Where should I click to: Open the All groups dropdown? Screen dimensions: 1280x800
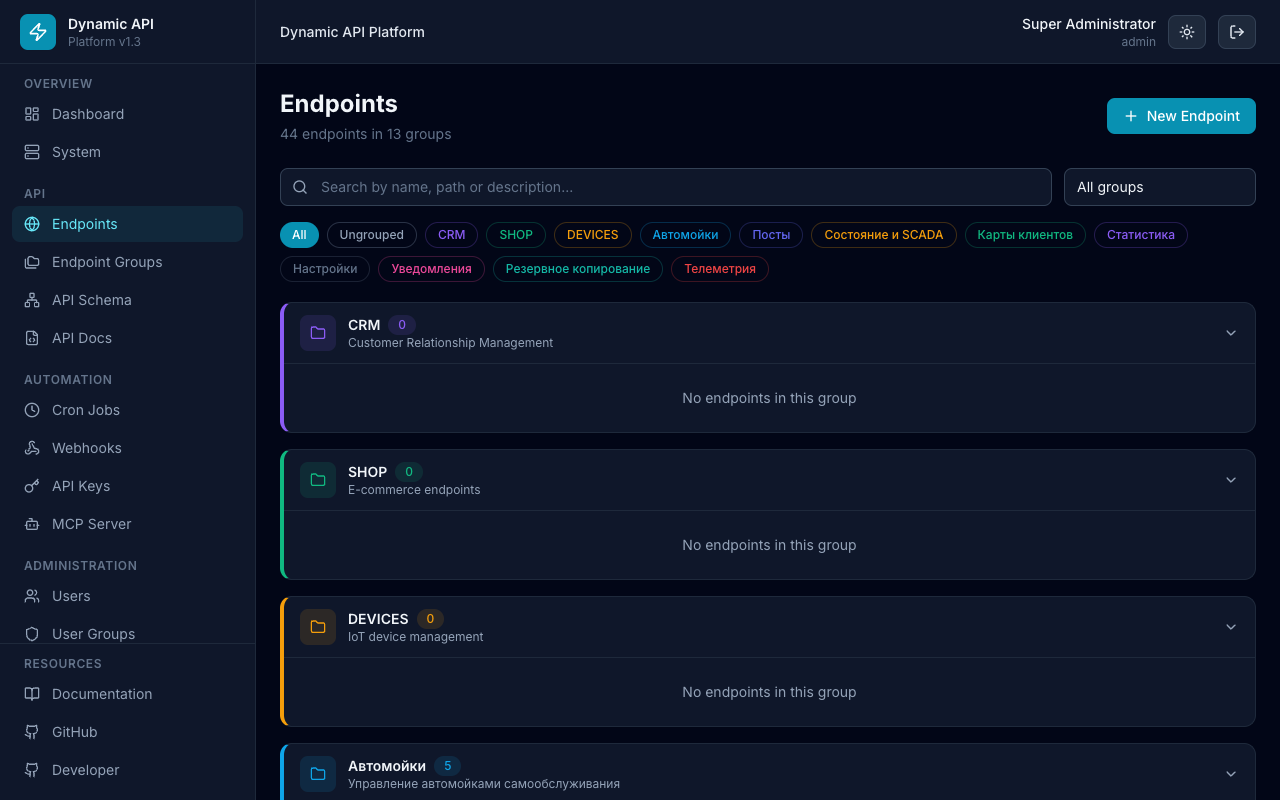(1160, 187)
